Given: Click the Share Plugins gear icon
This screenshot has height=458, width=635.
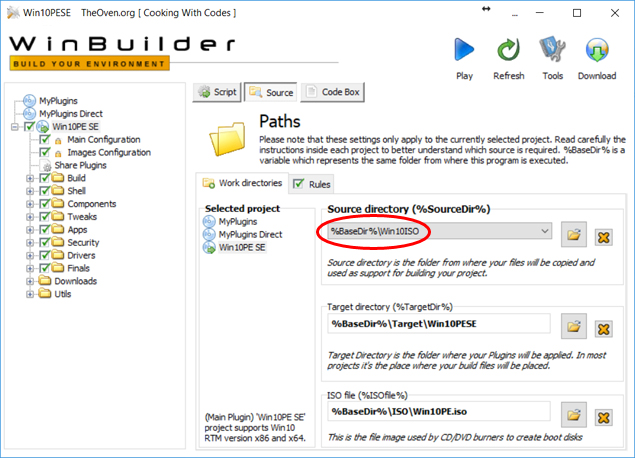Looking at the screenshot, I should click(x=47, y=166).
